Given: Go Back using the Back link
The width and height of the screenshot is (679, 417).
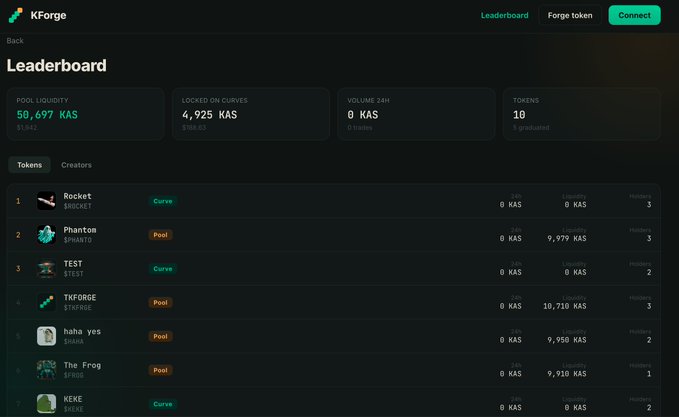Looking at the screenshot, I should (15, 41).
